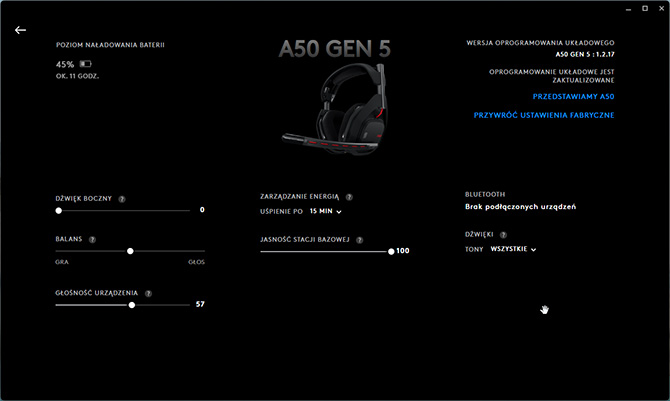
Task: Go back using the left arrow icon
Action: (x=20, y=30)
